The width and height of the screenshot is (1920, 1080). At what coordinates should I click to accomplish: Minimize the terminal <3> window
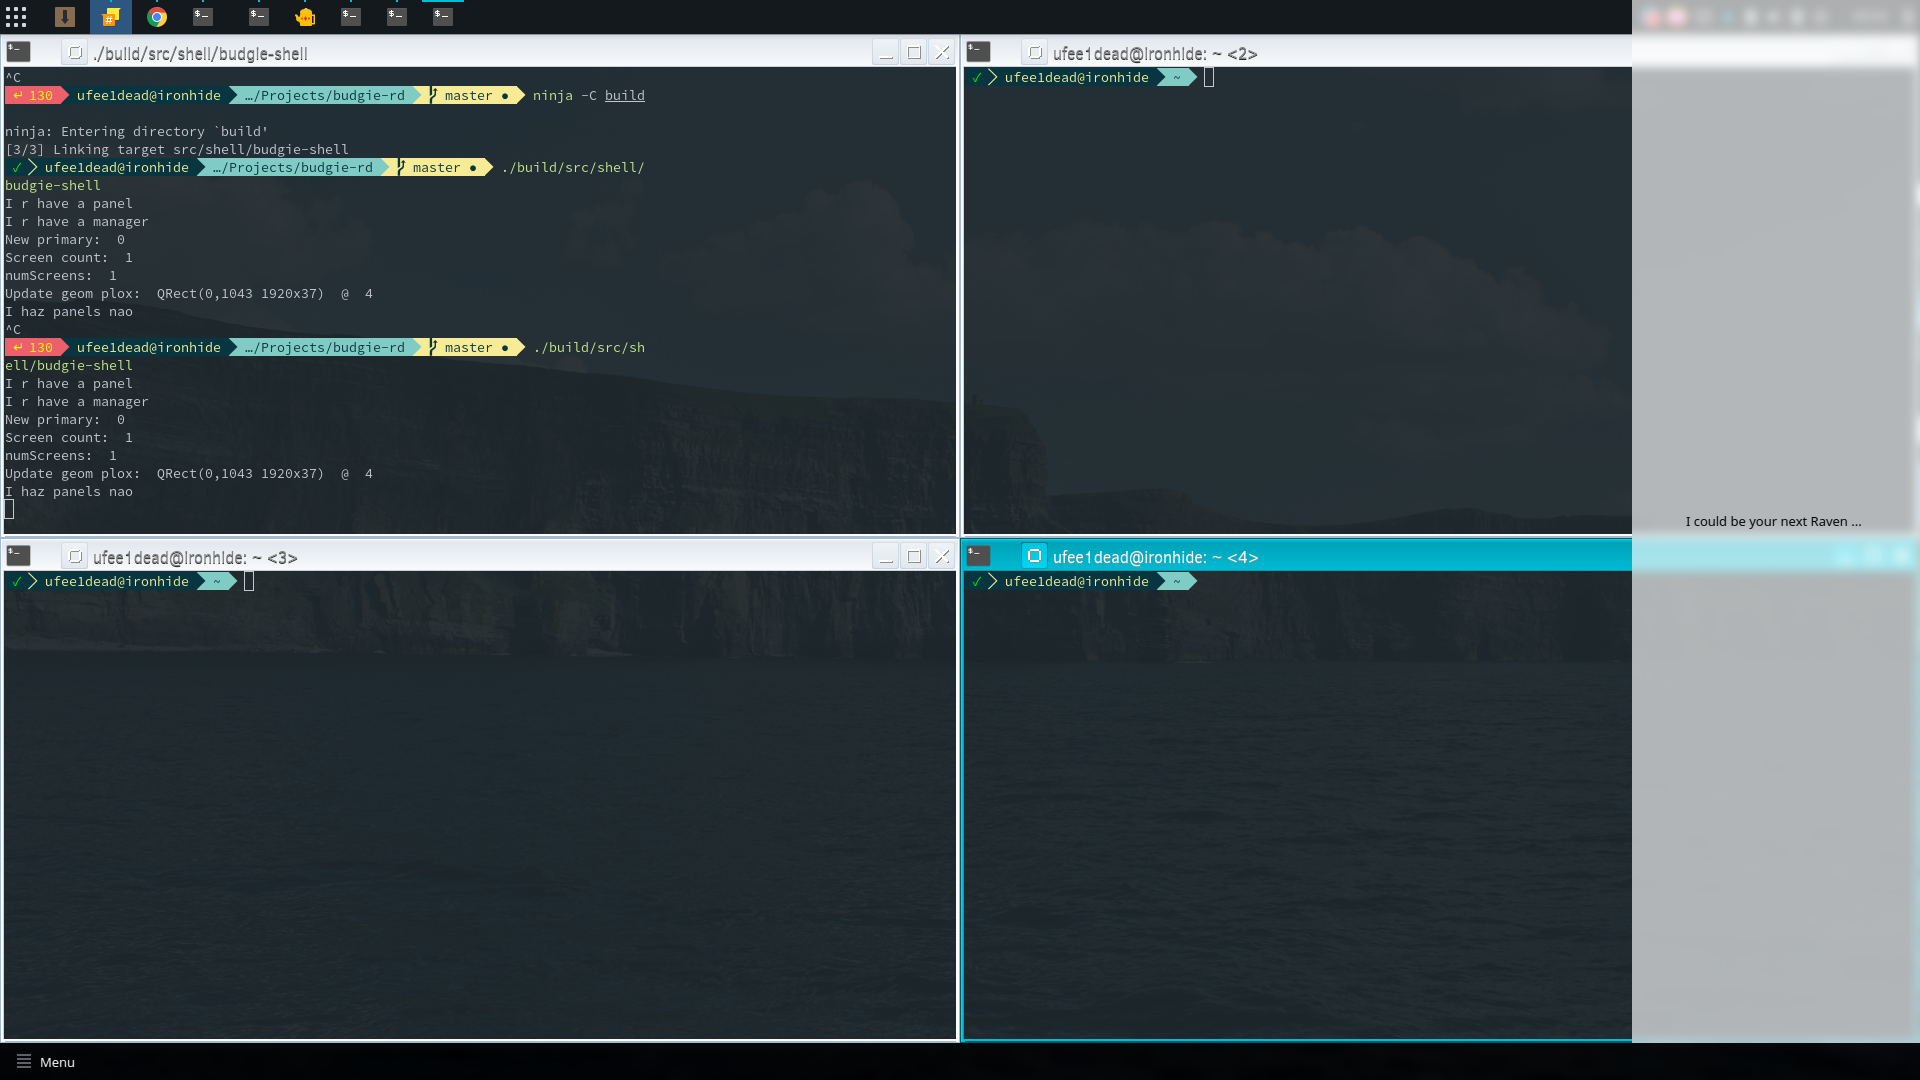coord(886,557)
